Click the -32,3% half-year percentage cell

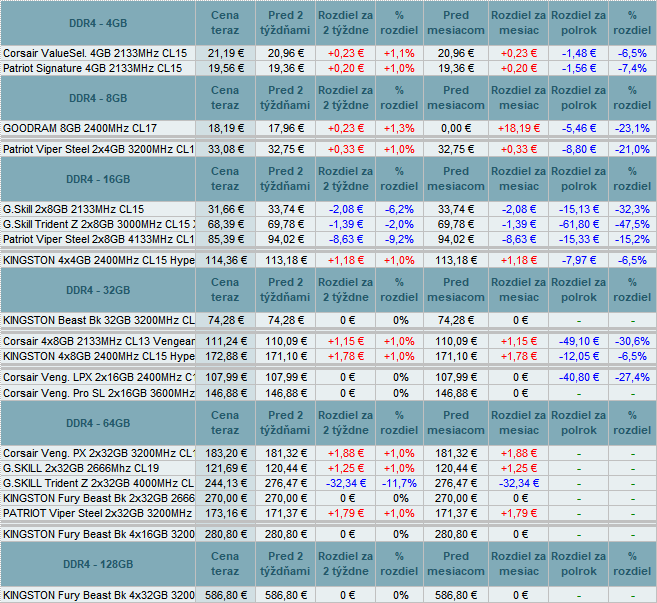632,209
